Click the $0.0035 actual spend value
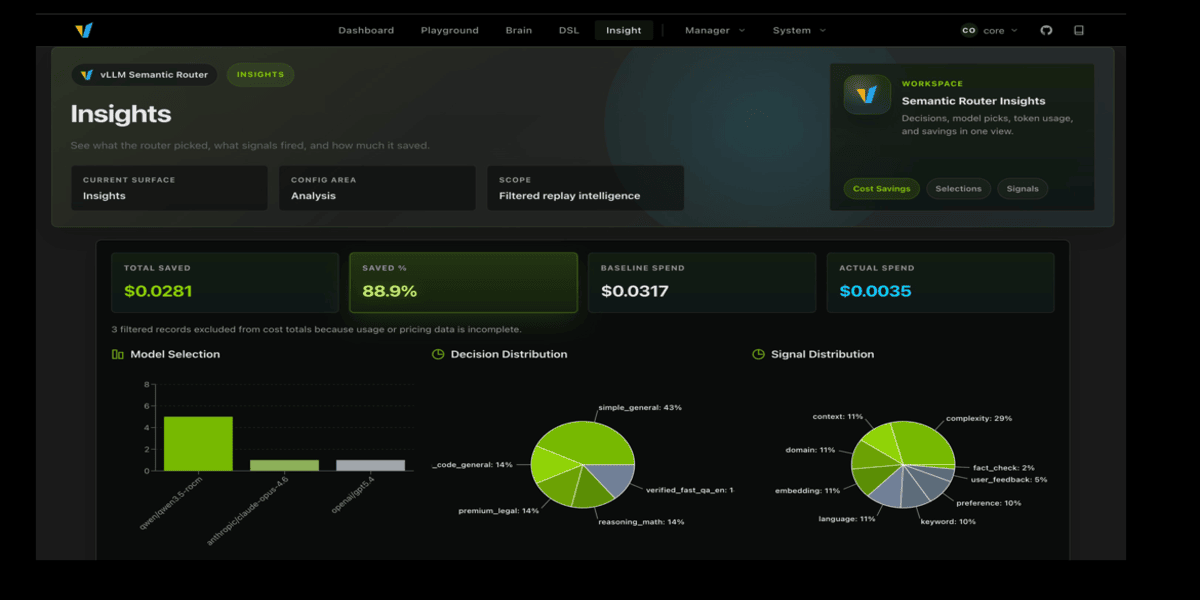 click(874, 291)
